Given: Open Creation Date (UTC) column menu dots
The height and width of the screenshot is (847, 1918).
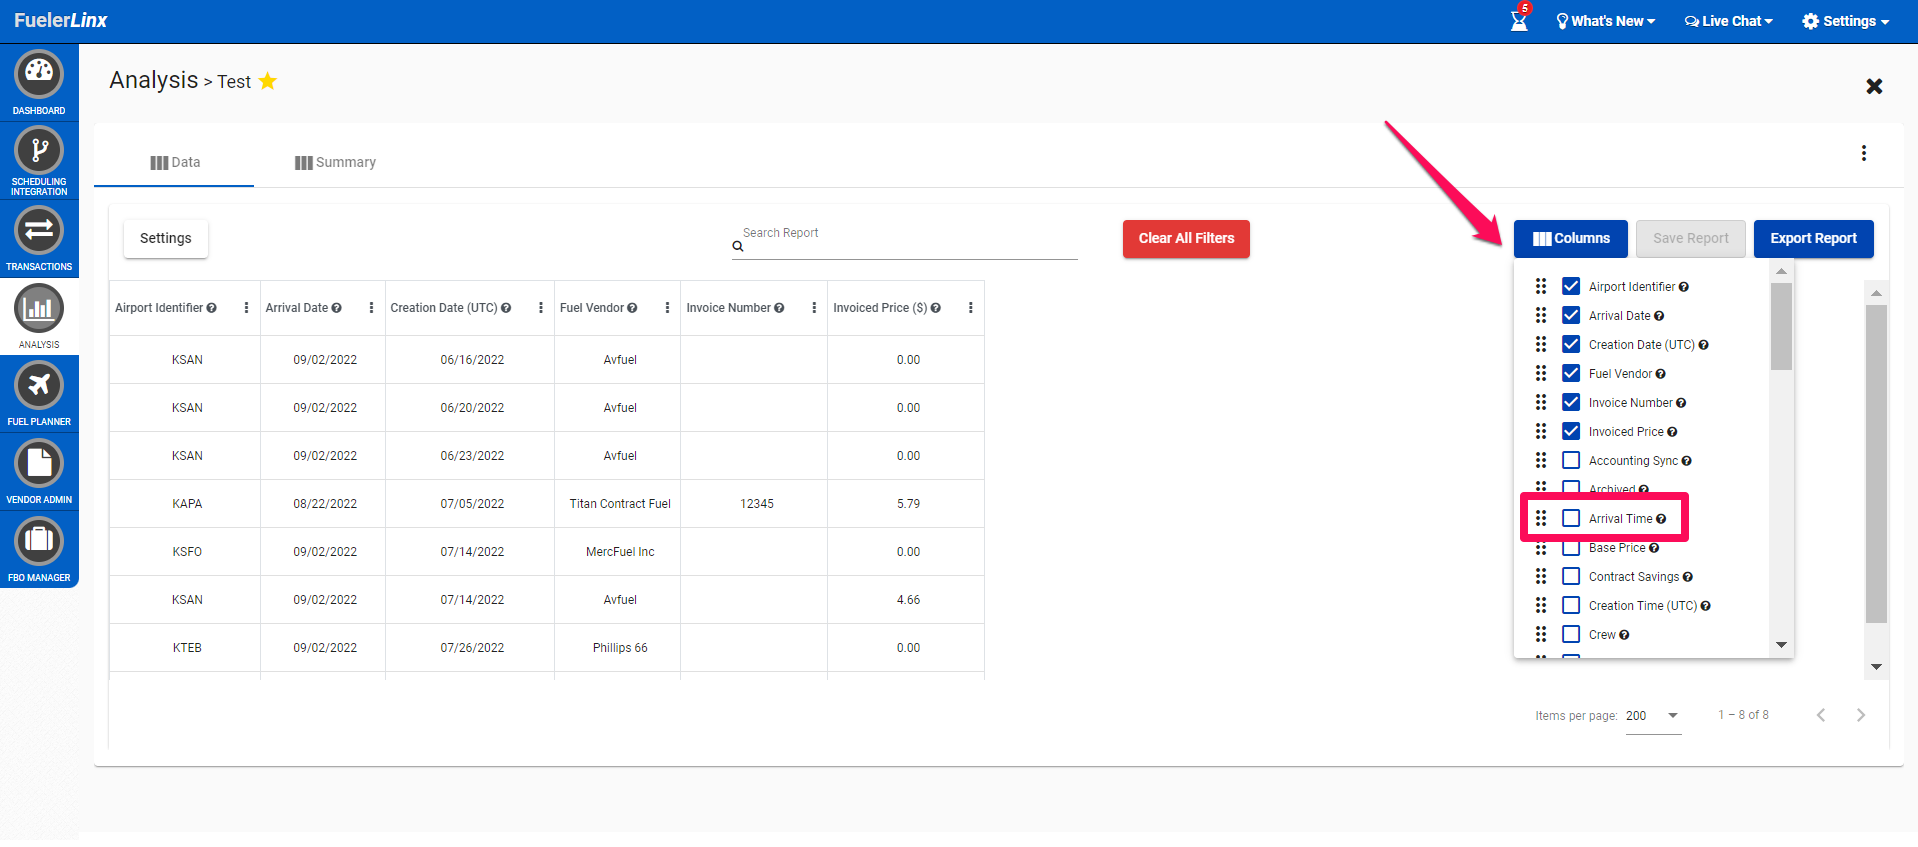Looking at the screenshot, I should [541, 308].
